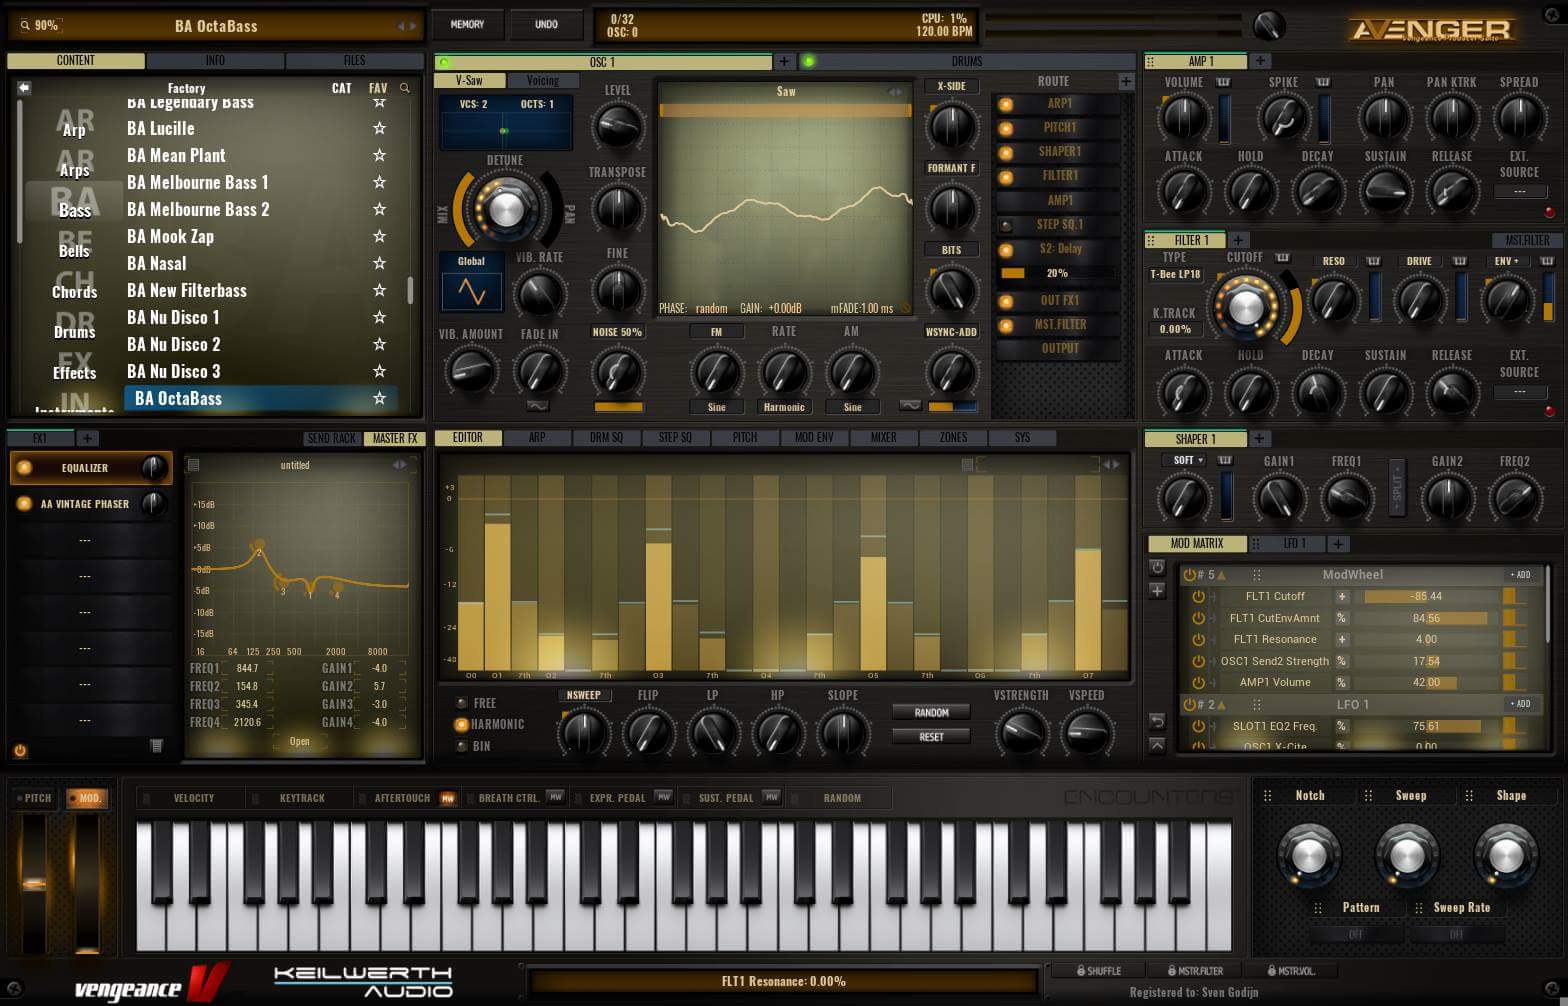The height and width of the screenshot is (1006, 1568).
Task: Collapse mod matrix with the up chevron icon
Action: 1157,745
